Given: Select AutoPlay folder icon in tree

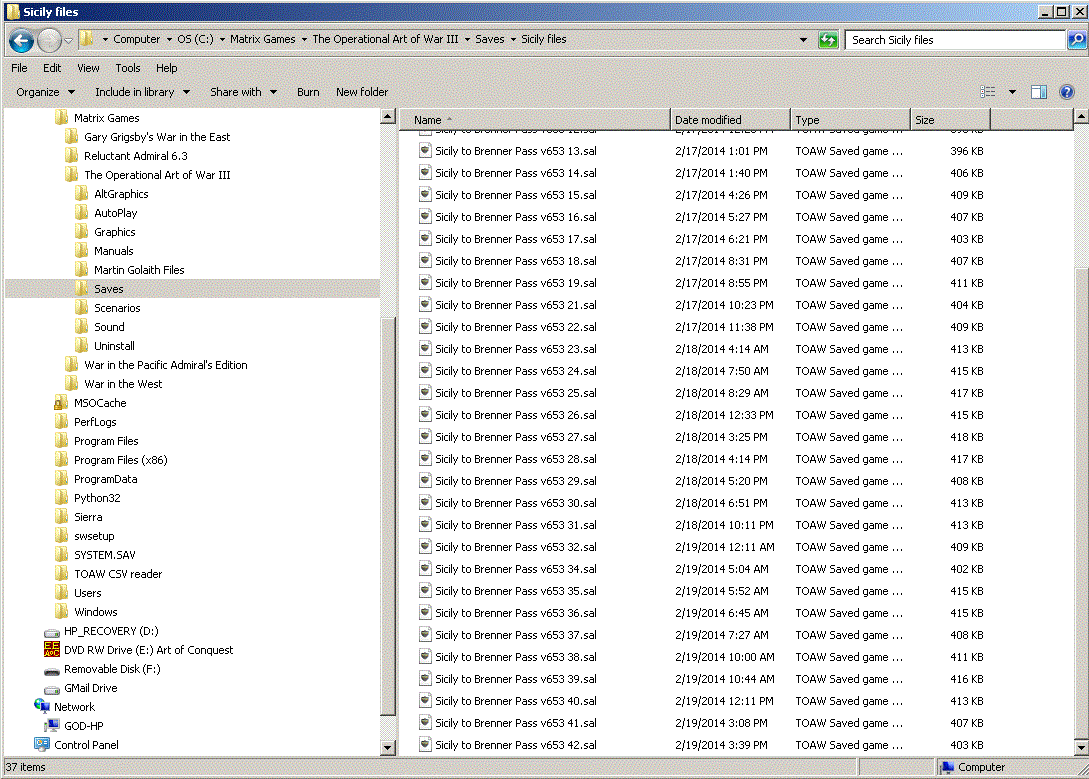Looking at the screenshot, I should [x=82, y=212].
